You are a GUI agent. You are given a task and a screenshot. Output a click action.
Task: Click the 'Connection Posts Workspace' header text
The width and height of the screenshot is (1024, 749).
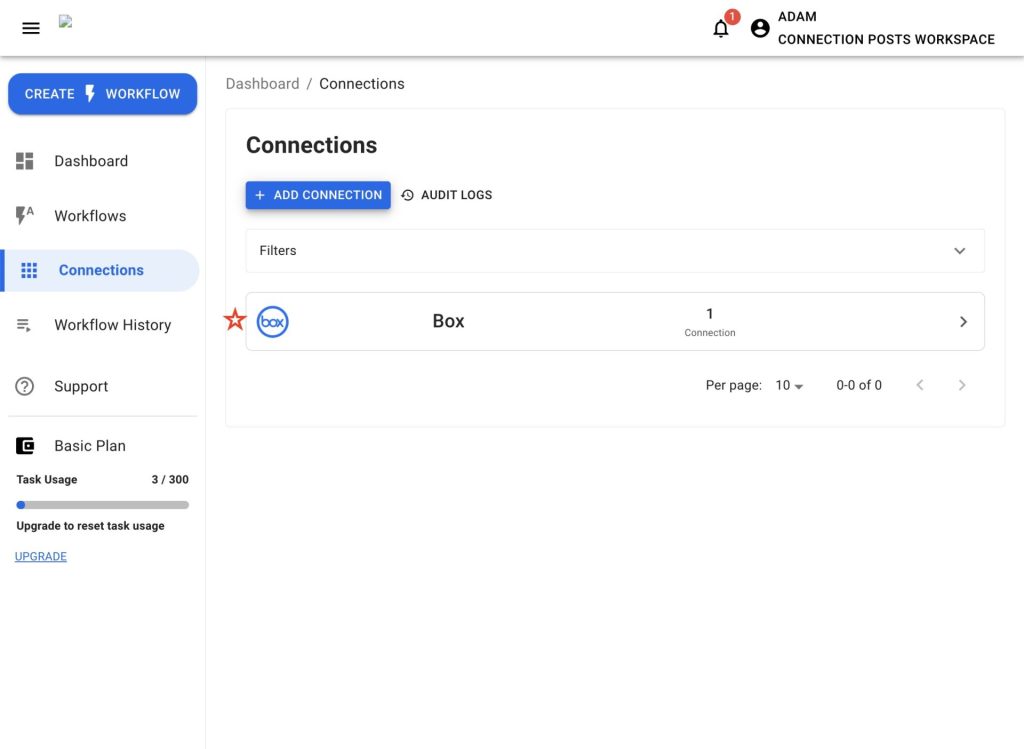tap(886, 40)
